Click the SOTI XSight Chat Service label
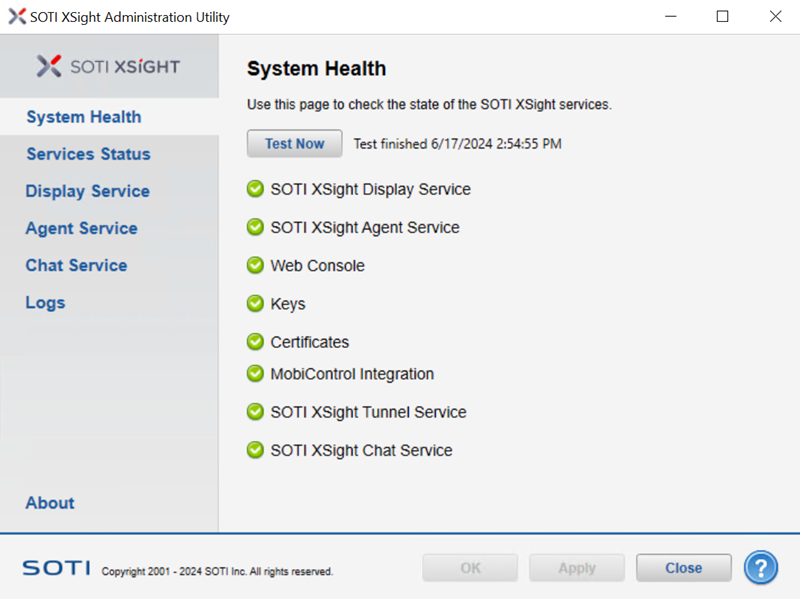 [361, 451]
